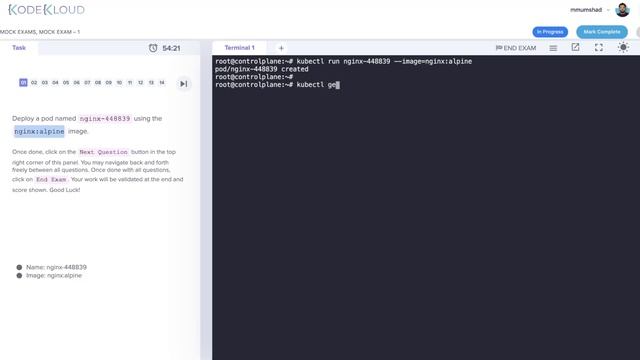Add a new terminal with plus icon
The image size is (640, 360).
tap(281, 48)
